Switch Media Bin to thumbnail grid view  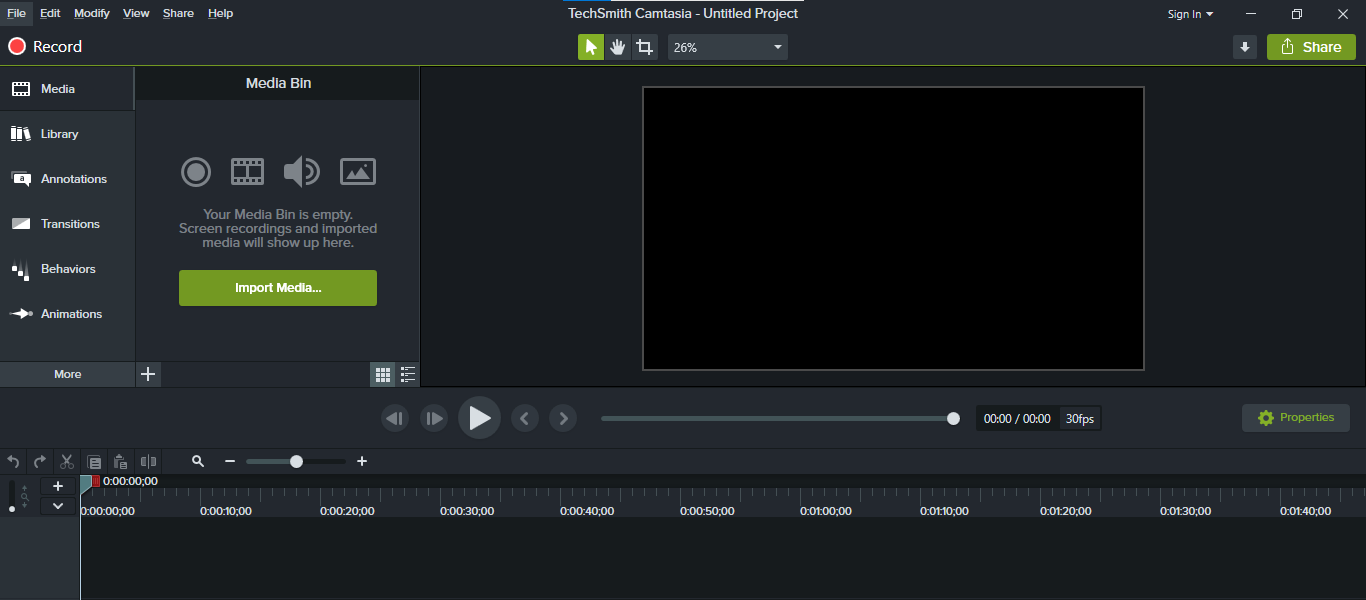[383, 375]
